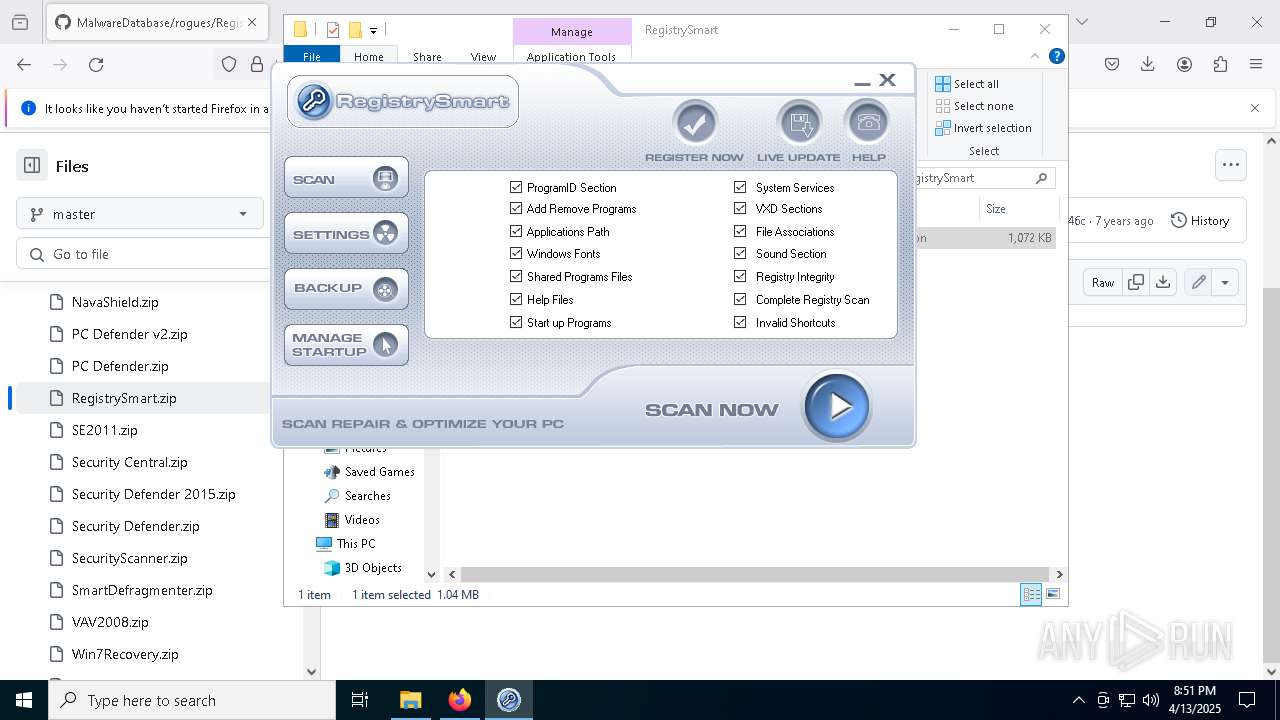Toggle Add Remove Programs checkbox
The height and width of the screenshot is (720, 1280).
(x=516, y=209)
